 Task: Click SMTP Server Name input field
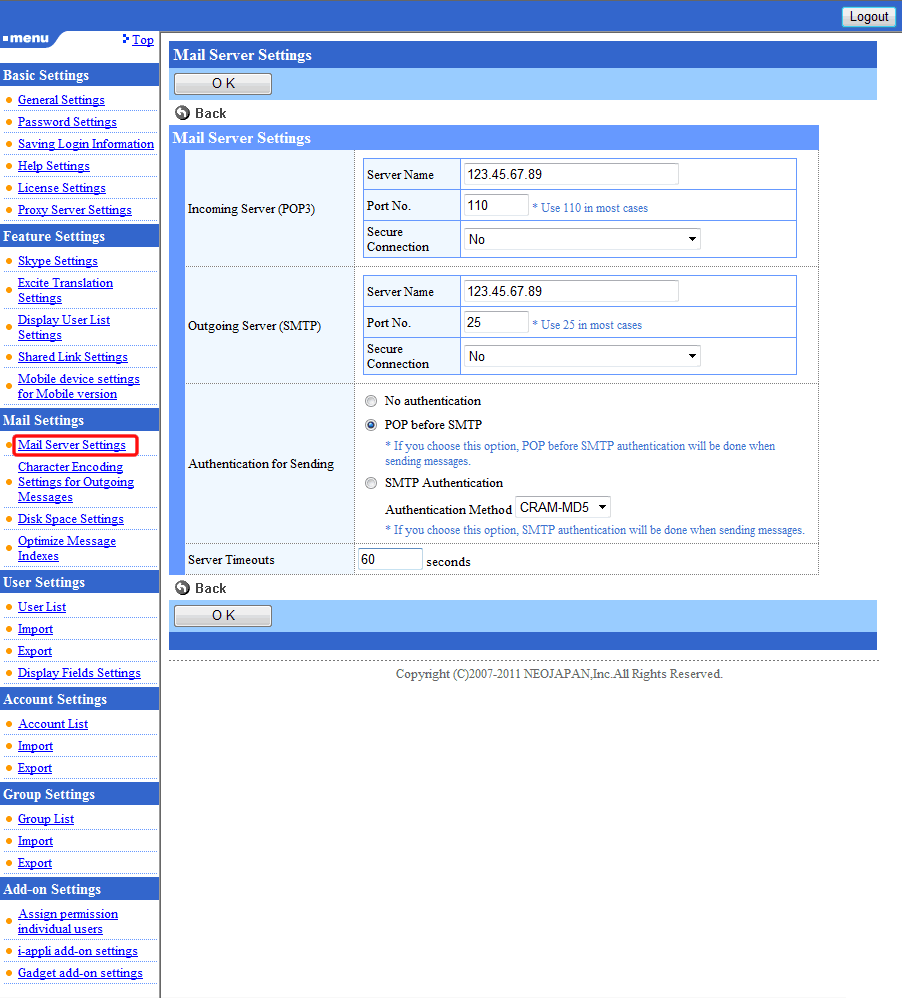(571, 292)
